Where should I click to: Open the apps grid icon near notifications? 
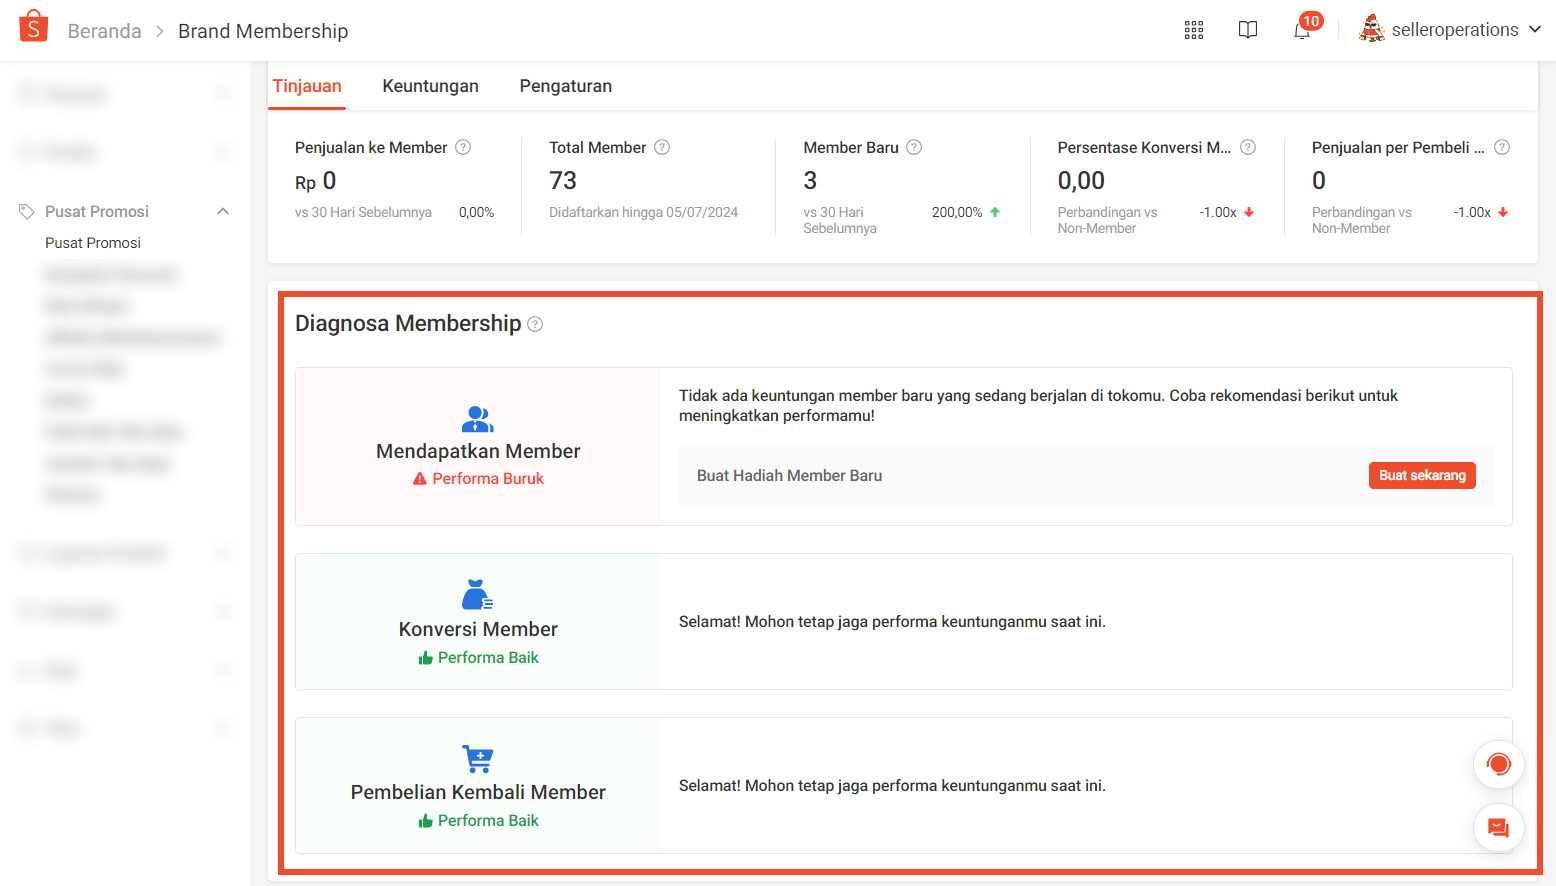tap(1193, 30)
